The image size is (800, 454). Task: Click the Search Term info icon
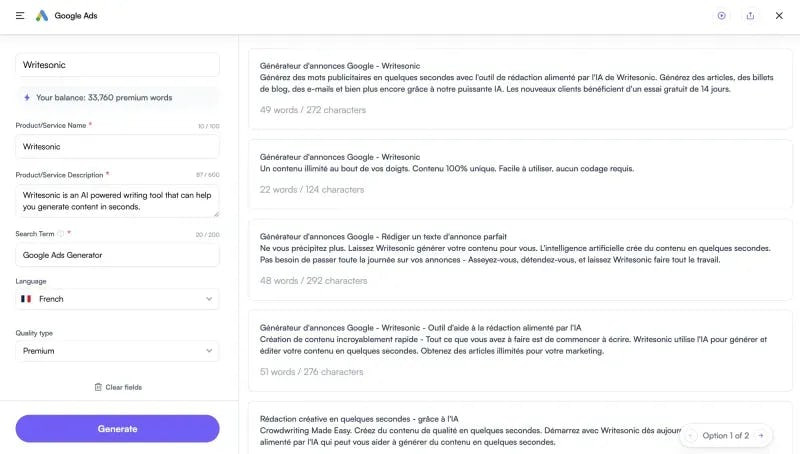pyautogui.click(x=60, y=234)
